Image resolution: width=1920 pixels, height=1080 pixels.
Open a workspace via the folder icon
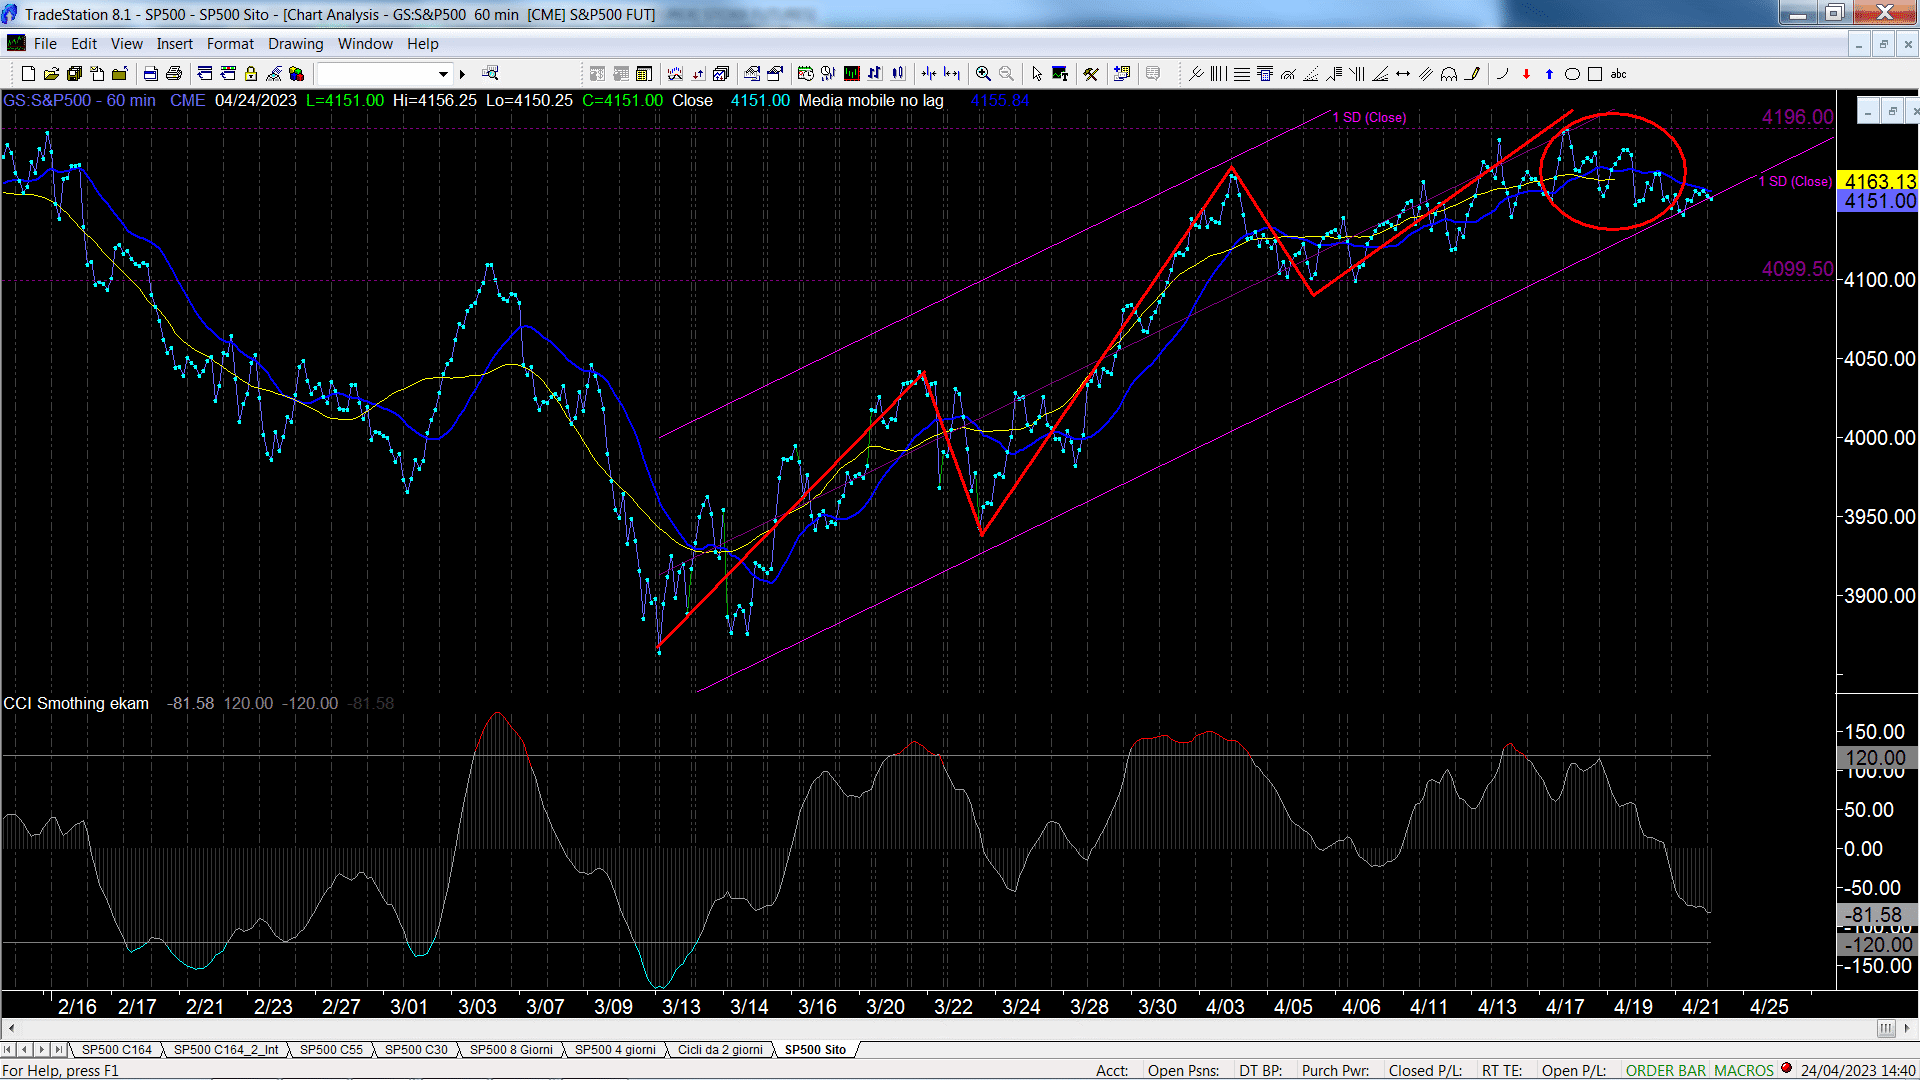(x=51, y=73)
